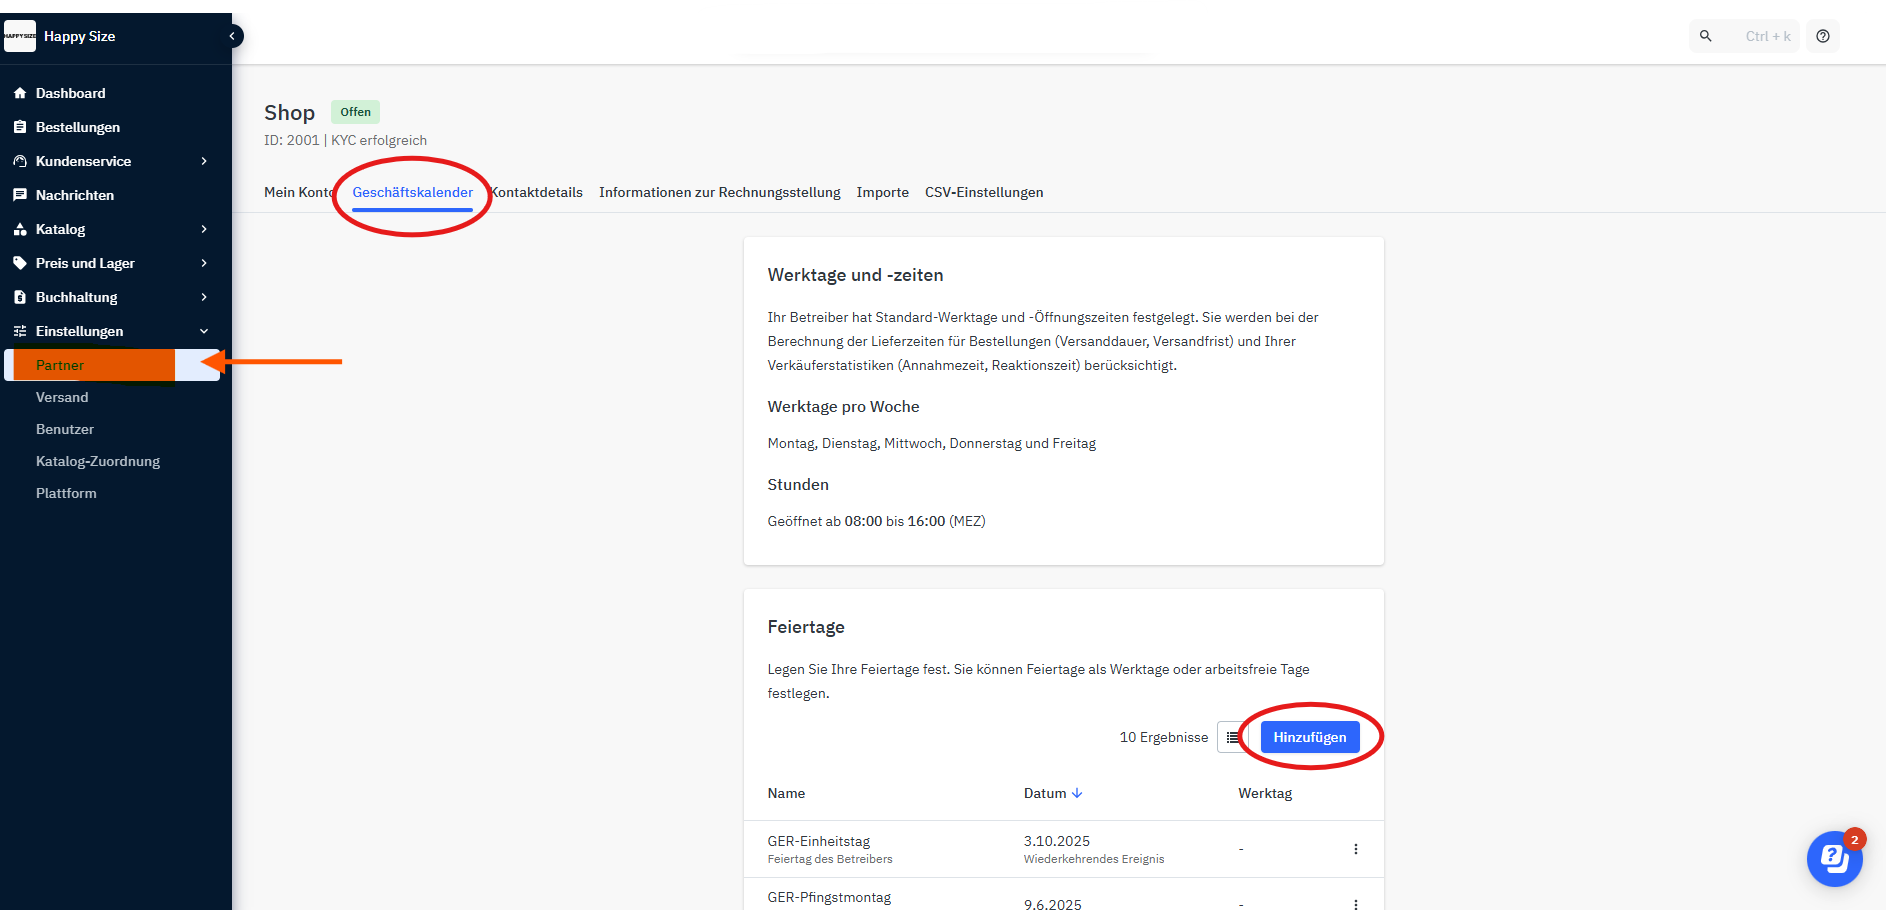Open Versand in the settings menu
Image resolution: width=1887 pixels, height=910 pixels.
[x=62, y=397]
